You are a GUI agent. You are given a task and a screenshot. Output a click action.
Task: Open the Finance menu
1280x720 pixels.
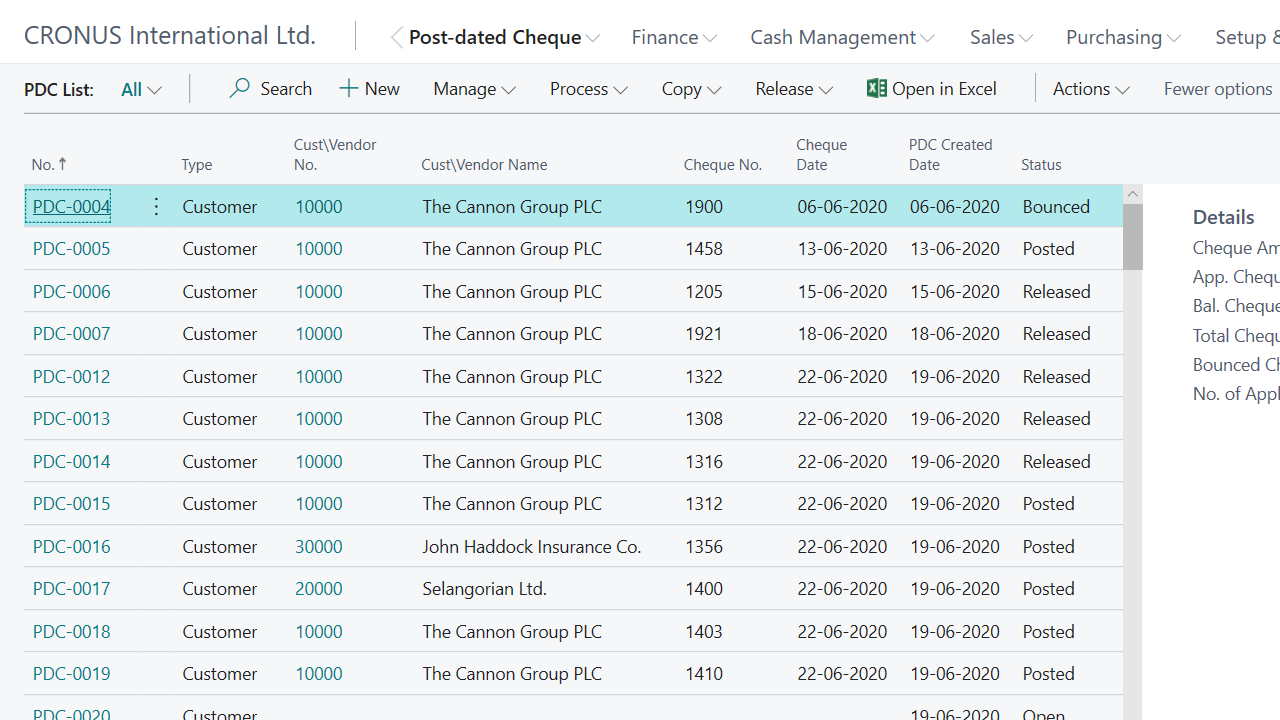pos(674,38)
